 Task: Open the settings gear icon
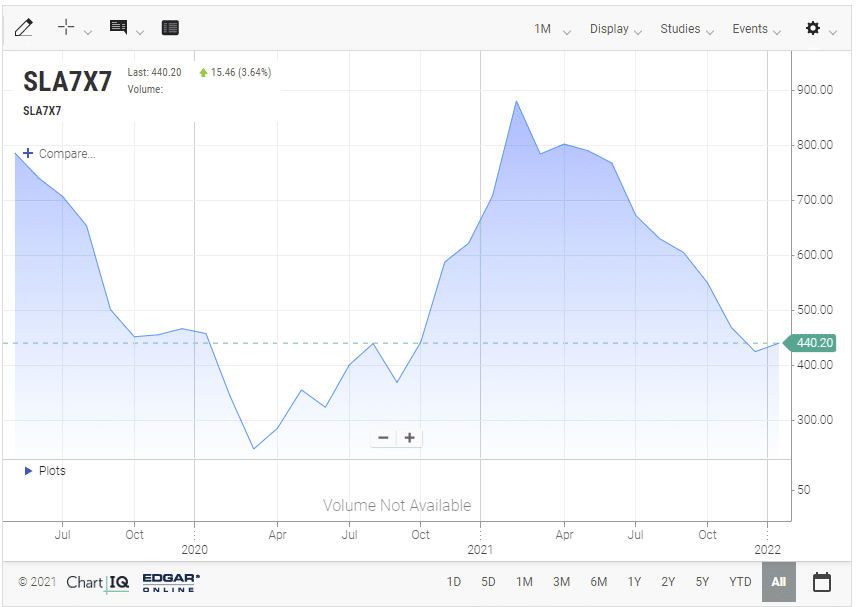(x=813, y=28)
